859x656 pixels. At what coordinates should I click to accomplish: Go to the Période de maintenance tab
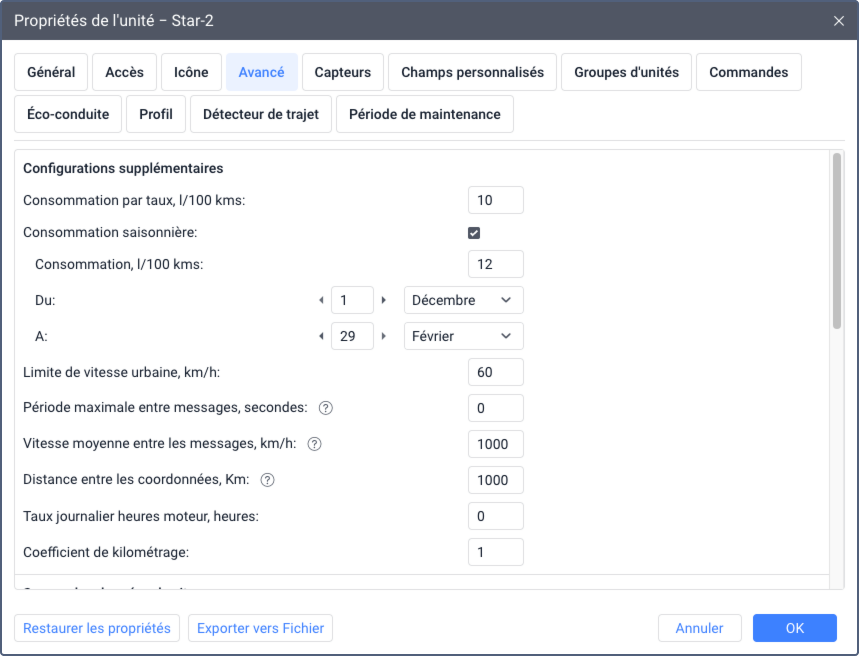click(424, 114)
